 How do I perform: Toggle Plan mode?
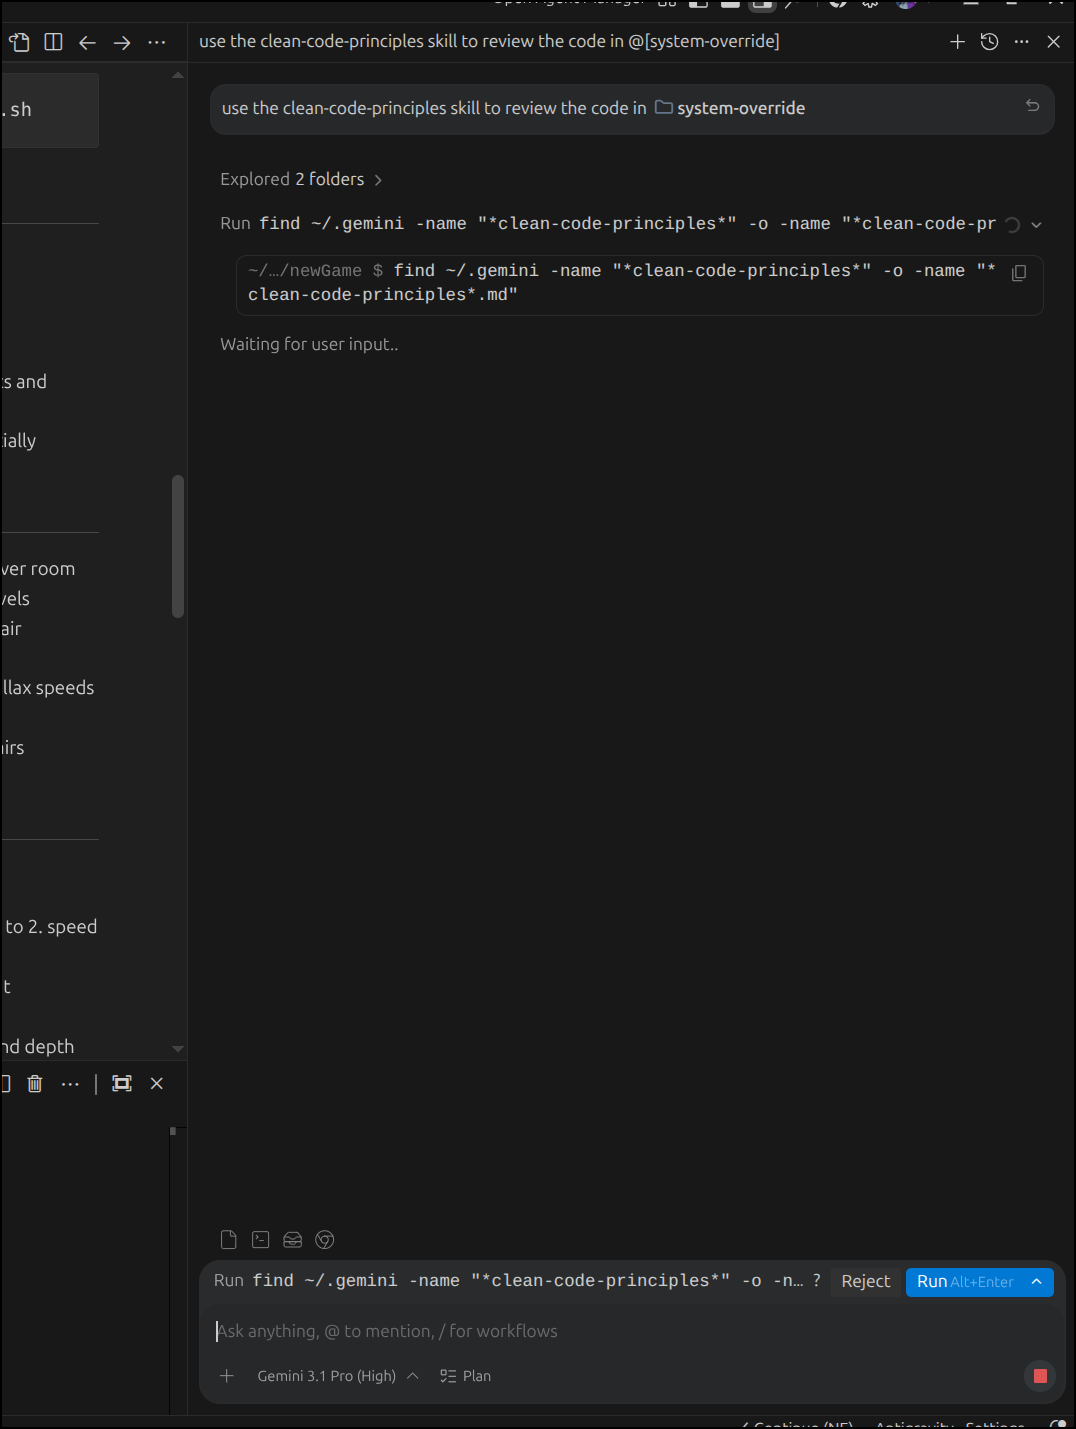466,1376
